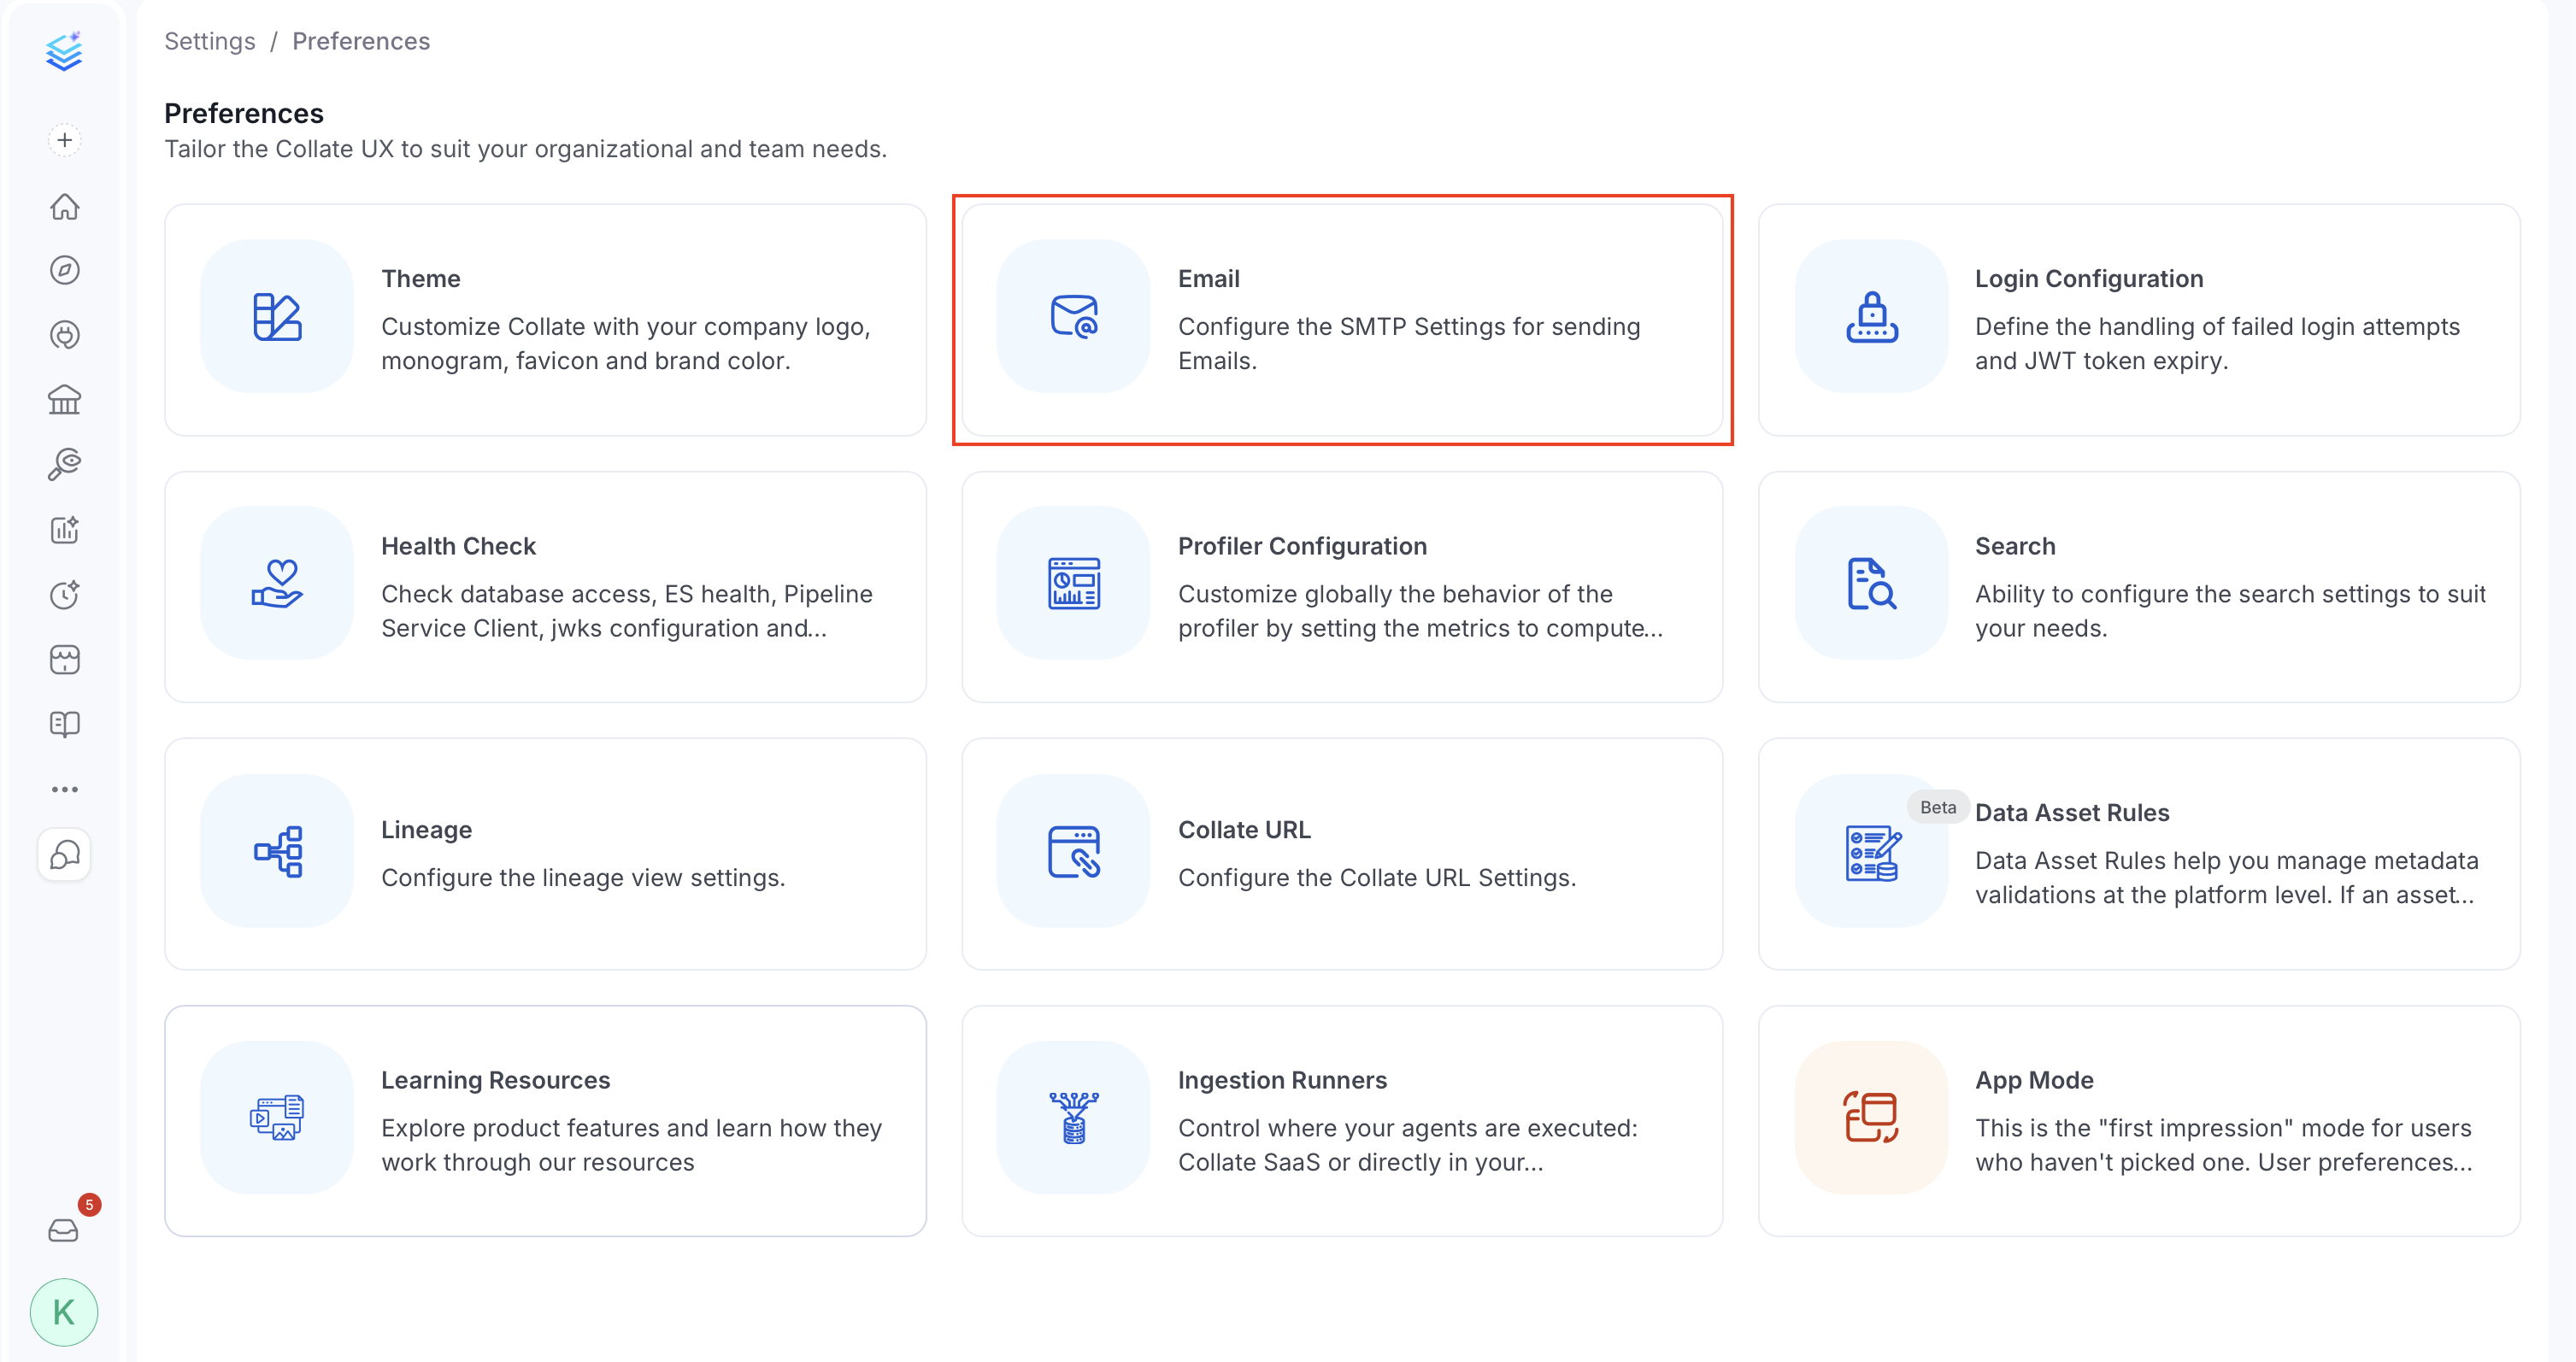Open the Data Asset Rules card title
The width and height of the screenshot is (2576, 1362).
(2072, 812)
